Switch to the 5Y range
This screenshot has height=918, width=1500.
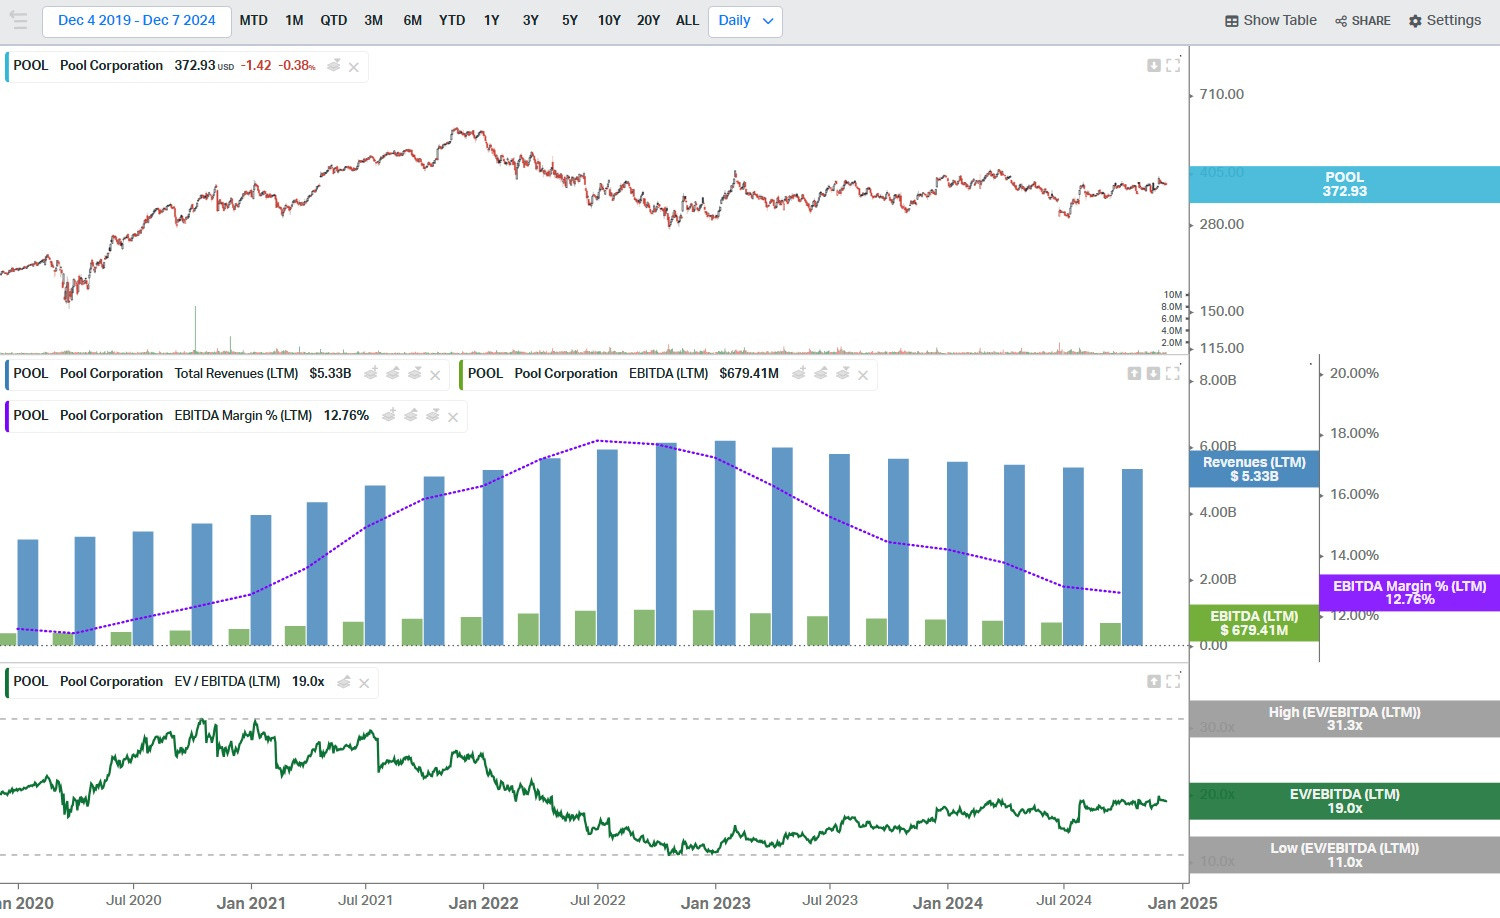pos(570,21)
